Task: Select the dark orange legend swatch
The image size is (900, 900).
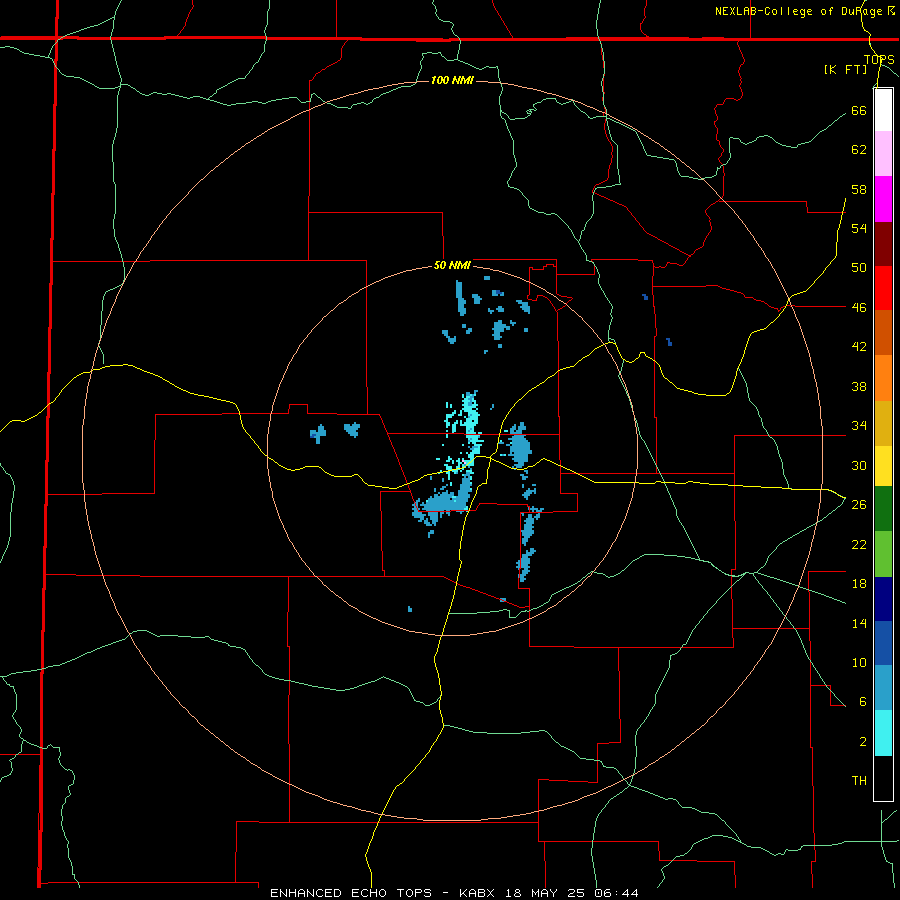Action: (883, 332)
